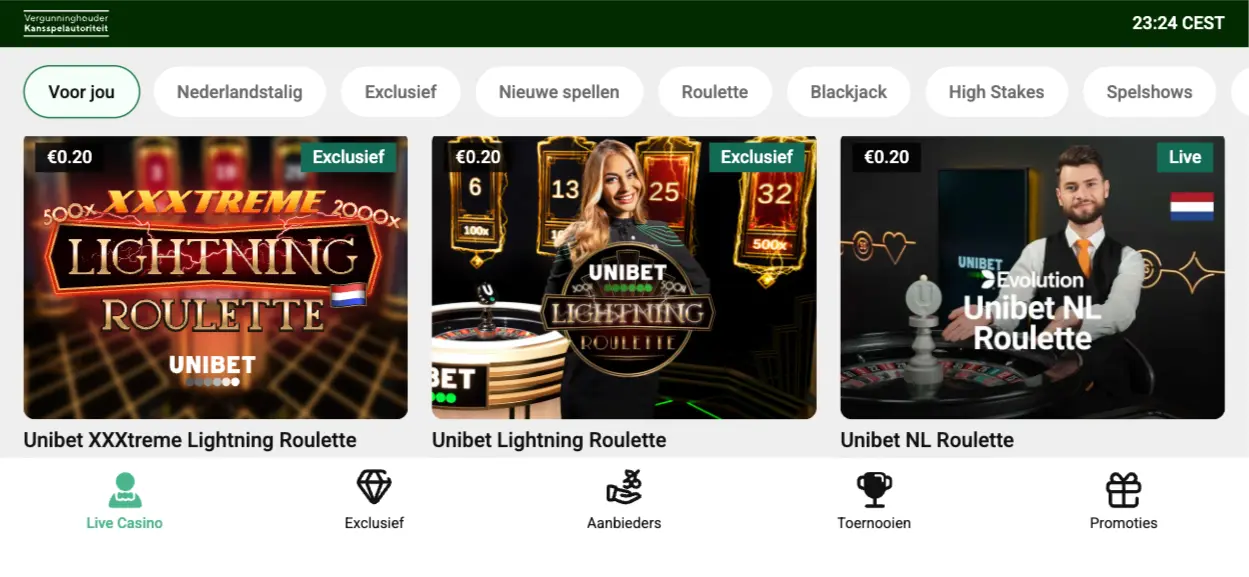Show Nieuwe spellen games
The image size is (1249, 577).
pos(559,92)
